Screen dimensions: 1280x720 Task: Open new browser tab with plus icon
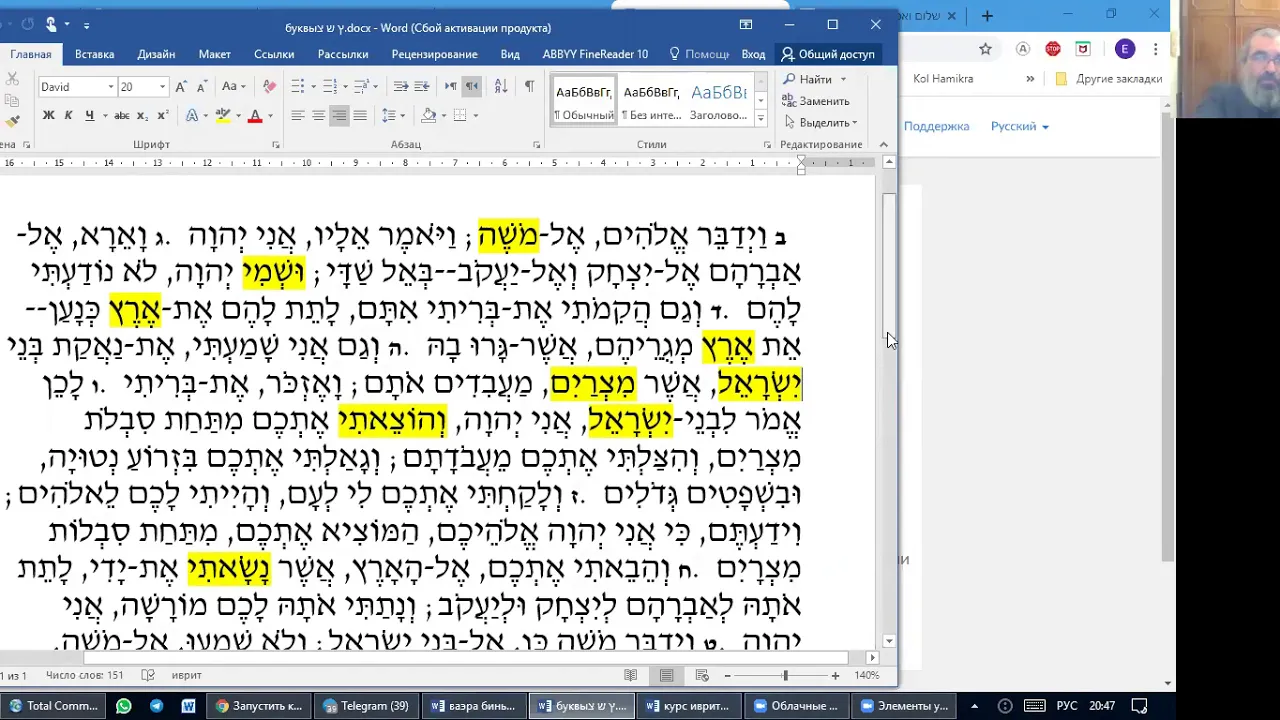987,16
